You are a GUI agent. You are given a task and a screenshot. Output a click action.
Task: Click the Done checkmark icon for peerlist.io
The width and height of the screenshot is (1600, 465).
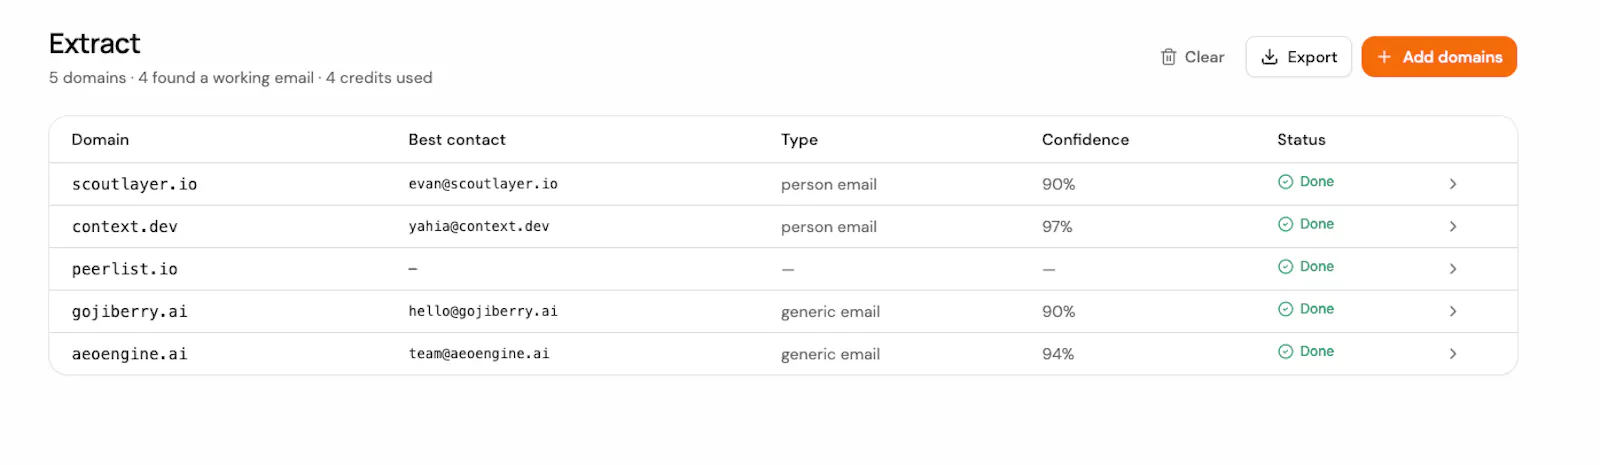[x=1285, y=266]
